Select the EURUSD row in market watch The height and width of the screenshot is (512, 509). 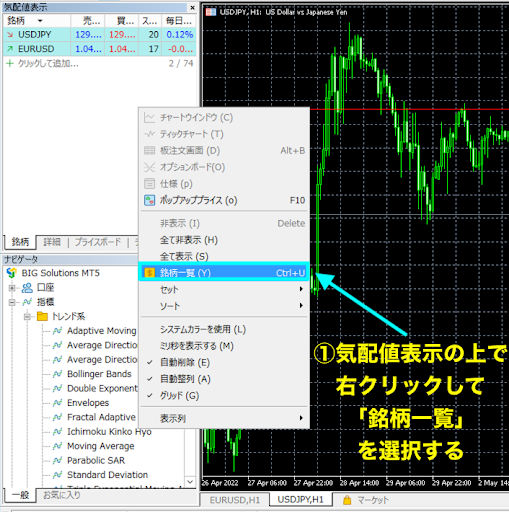[x=99, y=49]
